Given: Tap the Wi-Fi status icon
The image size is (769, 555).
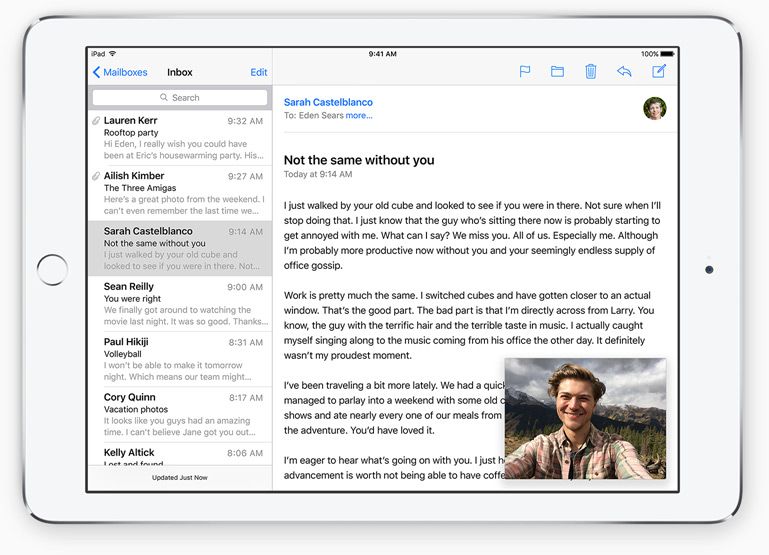Looking at the screenshot, I should tap(113, 53).
